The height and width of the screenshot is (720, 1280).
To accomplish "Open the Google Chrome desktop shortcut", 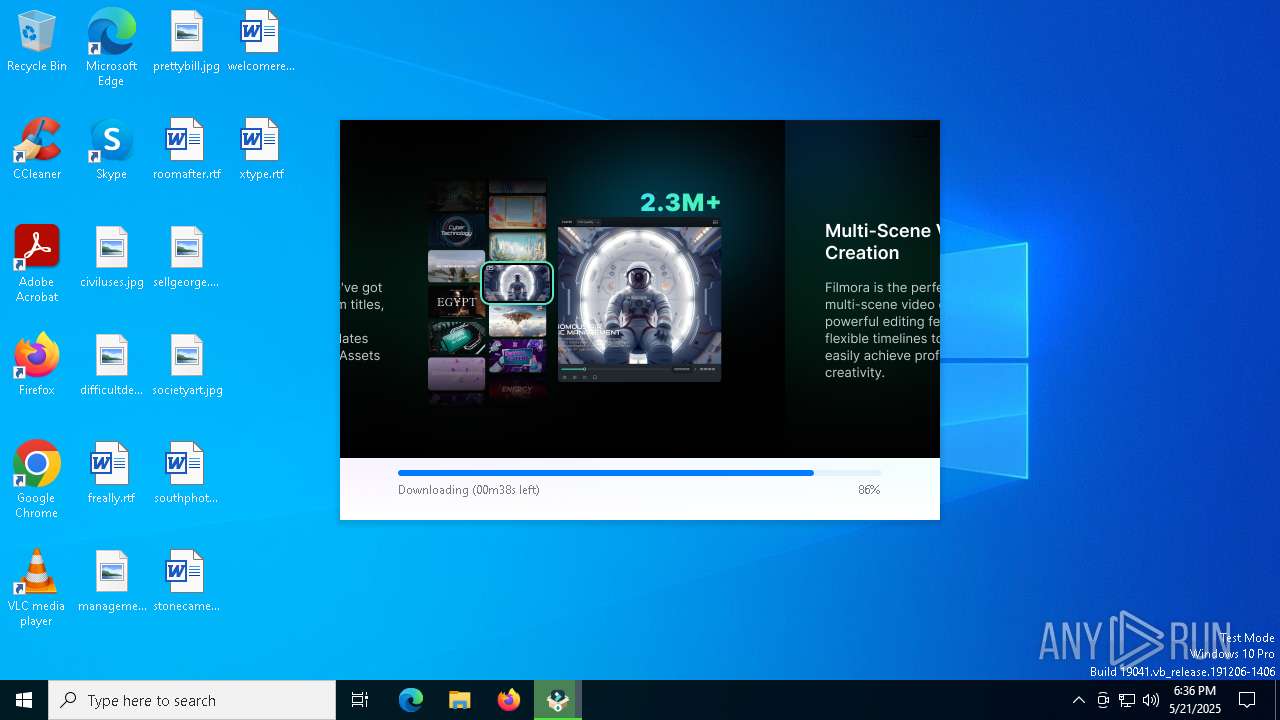I will 37,480.
